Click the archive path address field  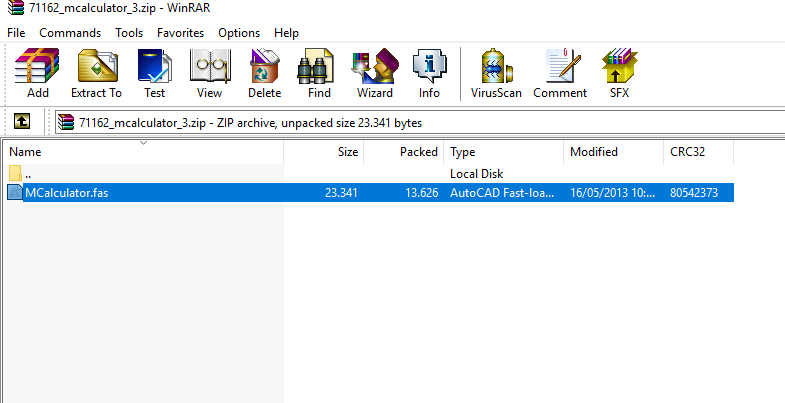pos(420,123)
